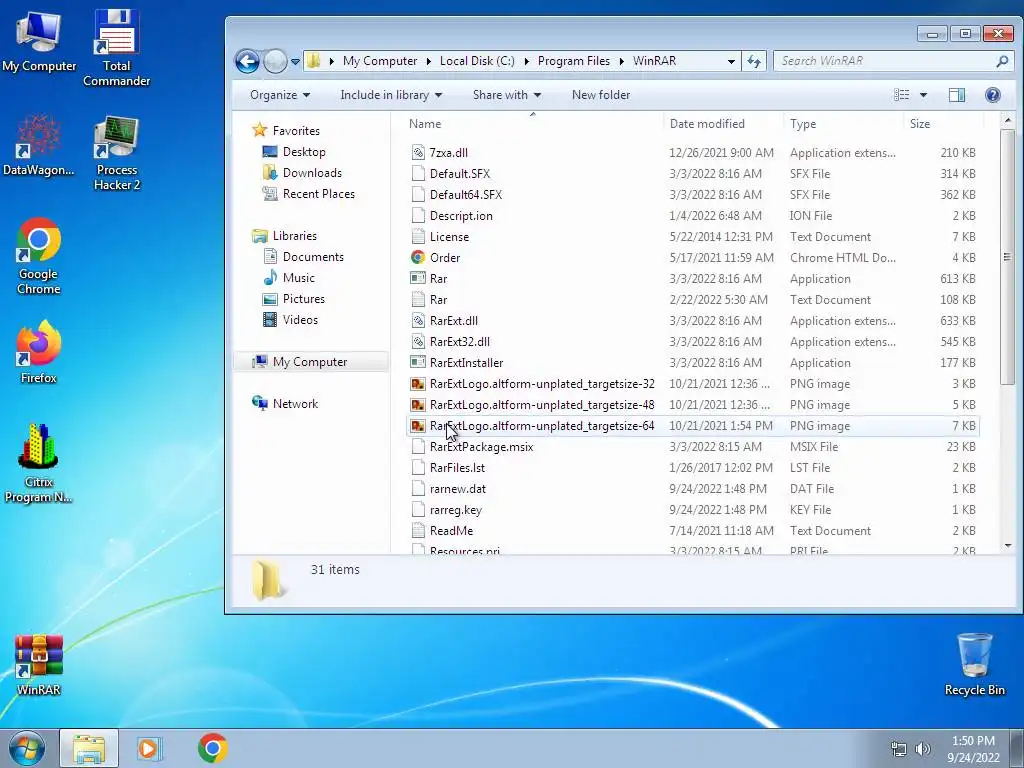Open the Share with menu
1024x768 pixels.
(507, 95)
